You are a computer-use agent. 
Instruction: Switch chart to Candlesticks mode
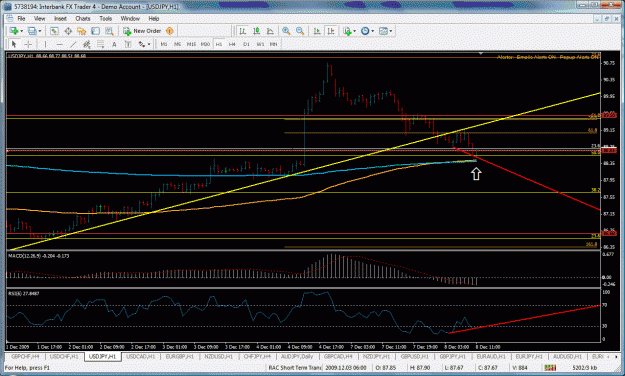[x=256, y=31]
